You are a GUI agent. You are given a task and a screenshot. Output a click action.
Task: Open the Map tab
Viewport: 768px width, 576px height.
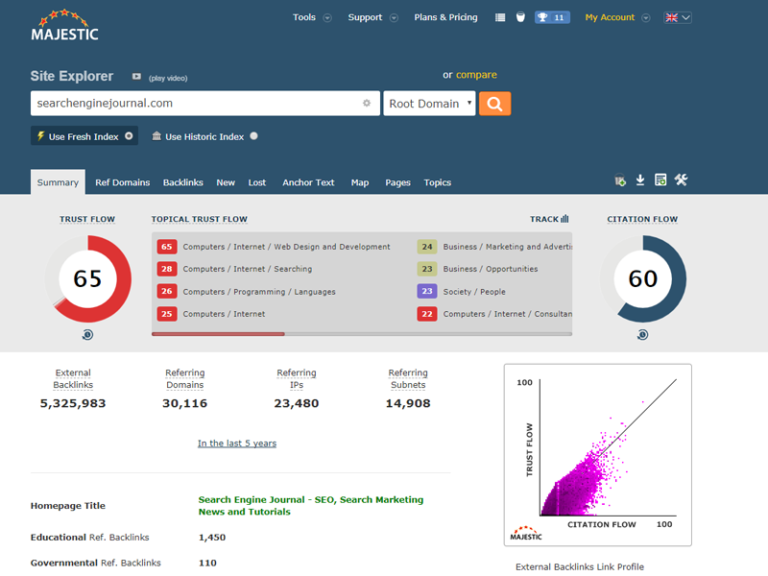[360, 182]
